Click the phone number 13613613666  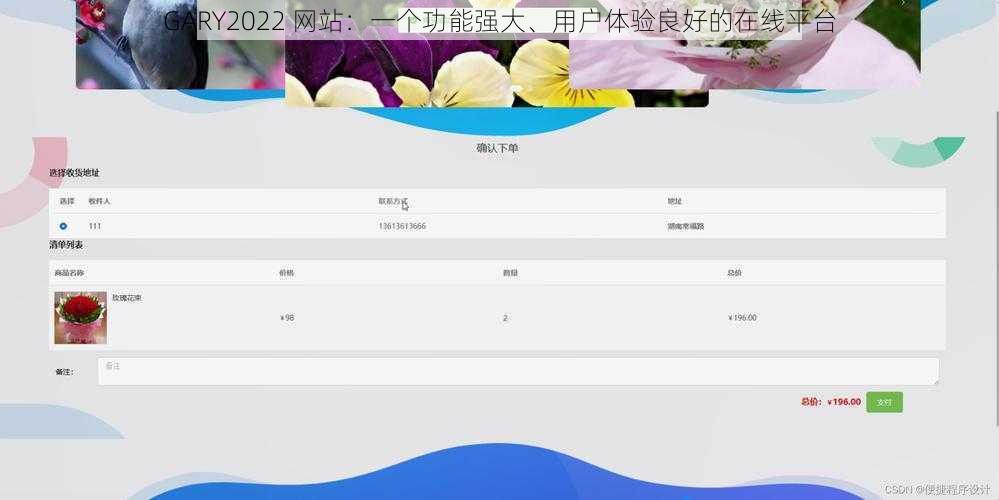pos(402,226)
